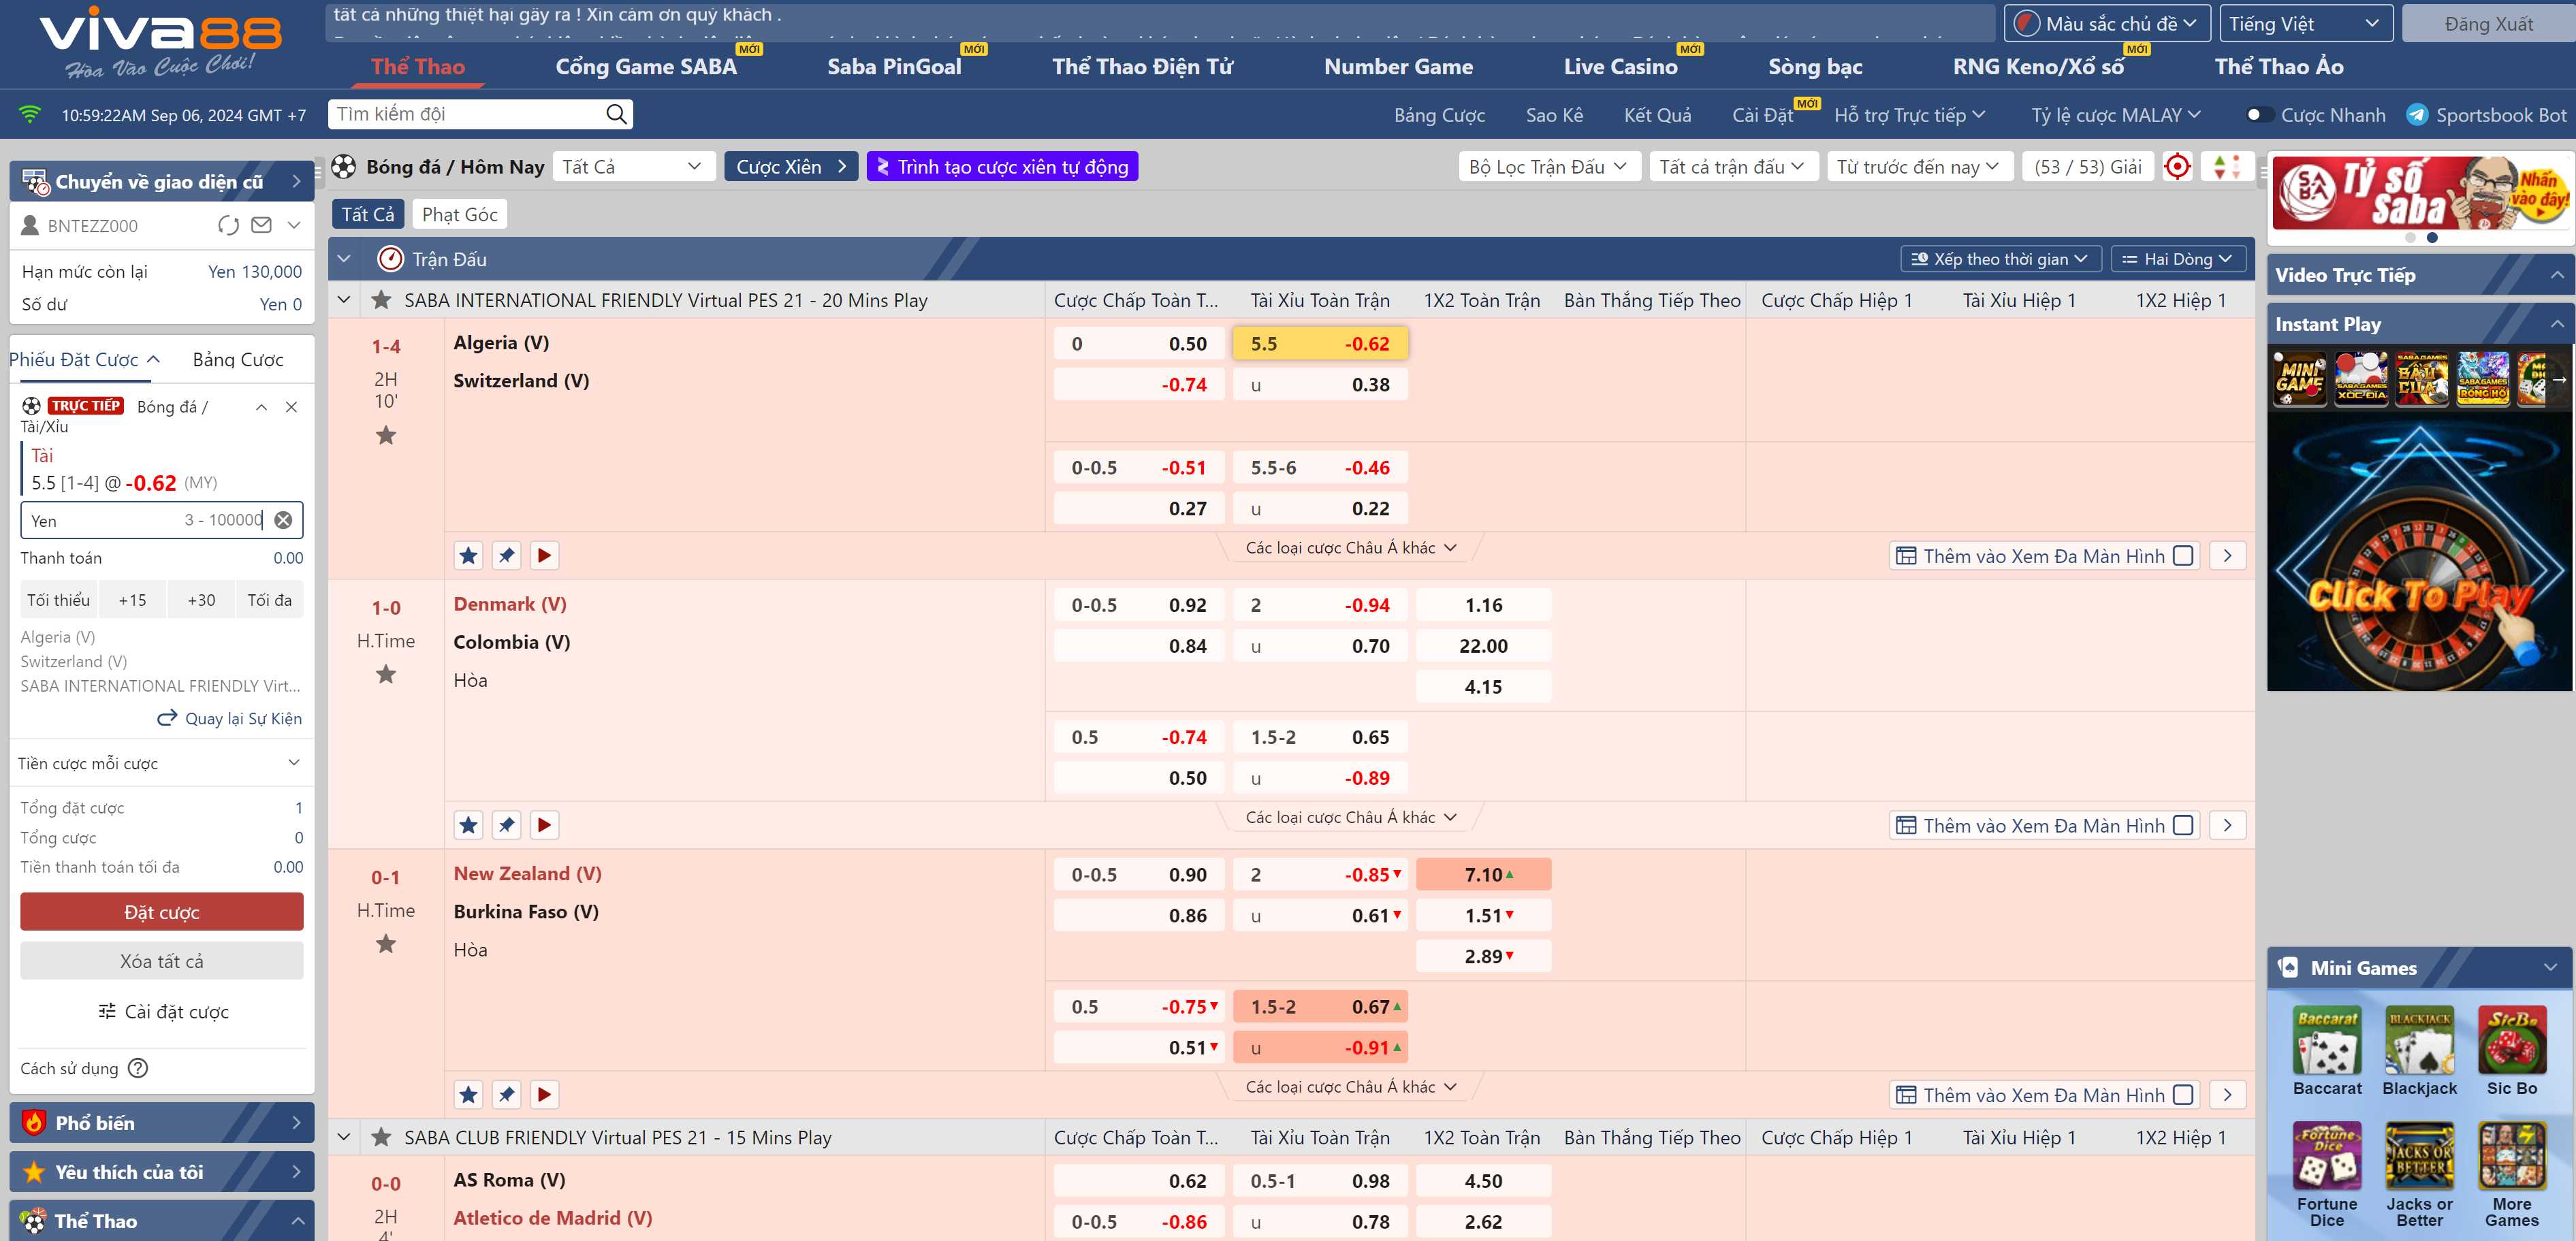This screenshot has height=1241, width=2576.
Task: Open the account mail envelope icon
Action: pyautogui.click(x=261, y=225)
